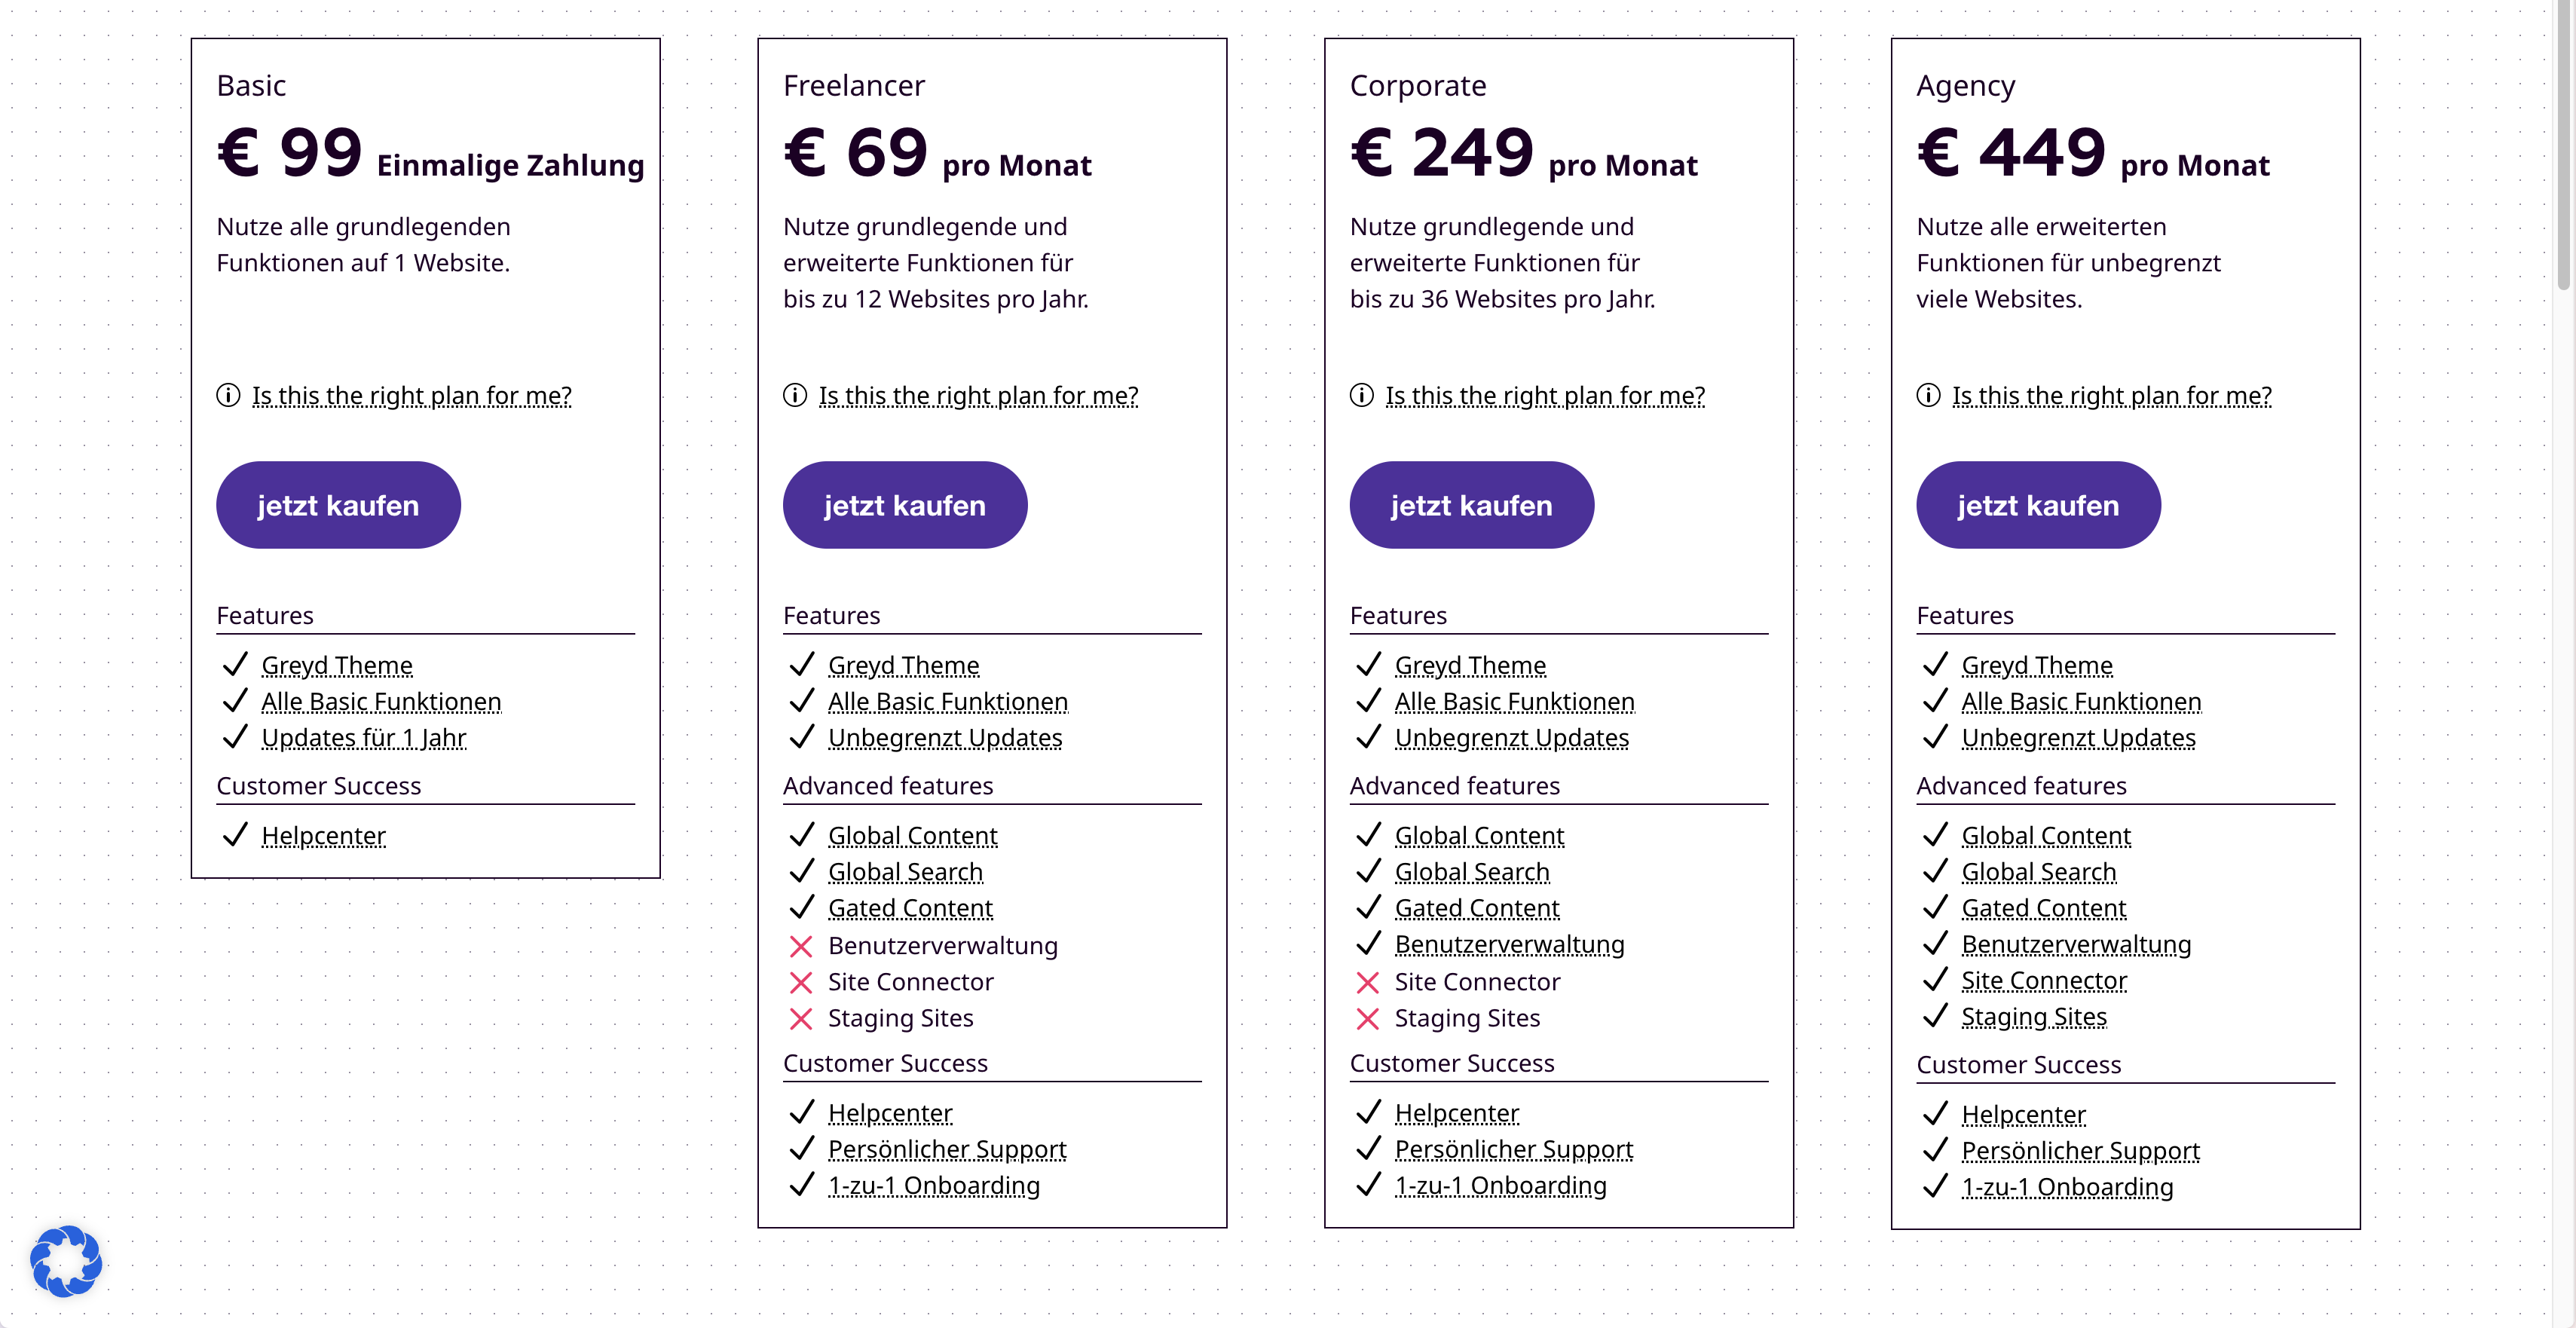Viewport: 2576px width, 1328px height.
Task: Open 'Is this the right plan' under Agency
Action: pyautogui.click(x=2112, y=396)
